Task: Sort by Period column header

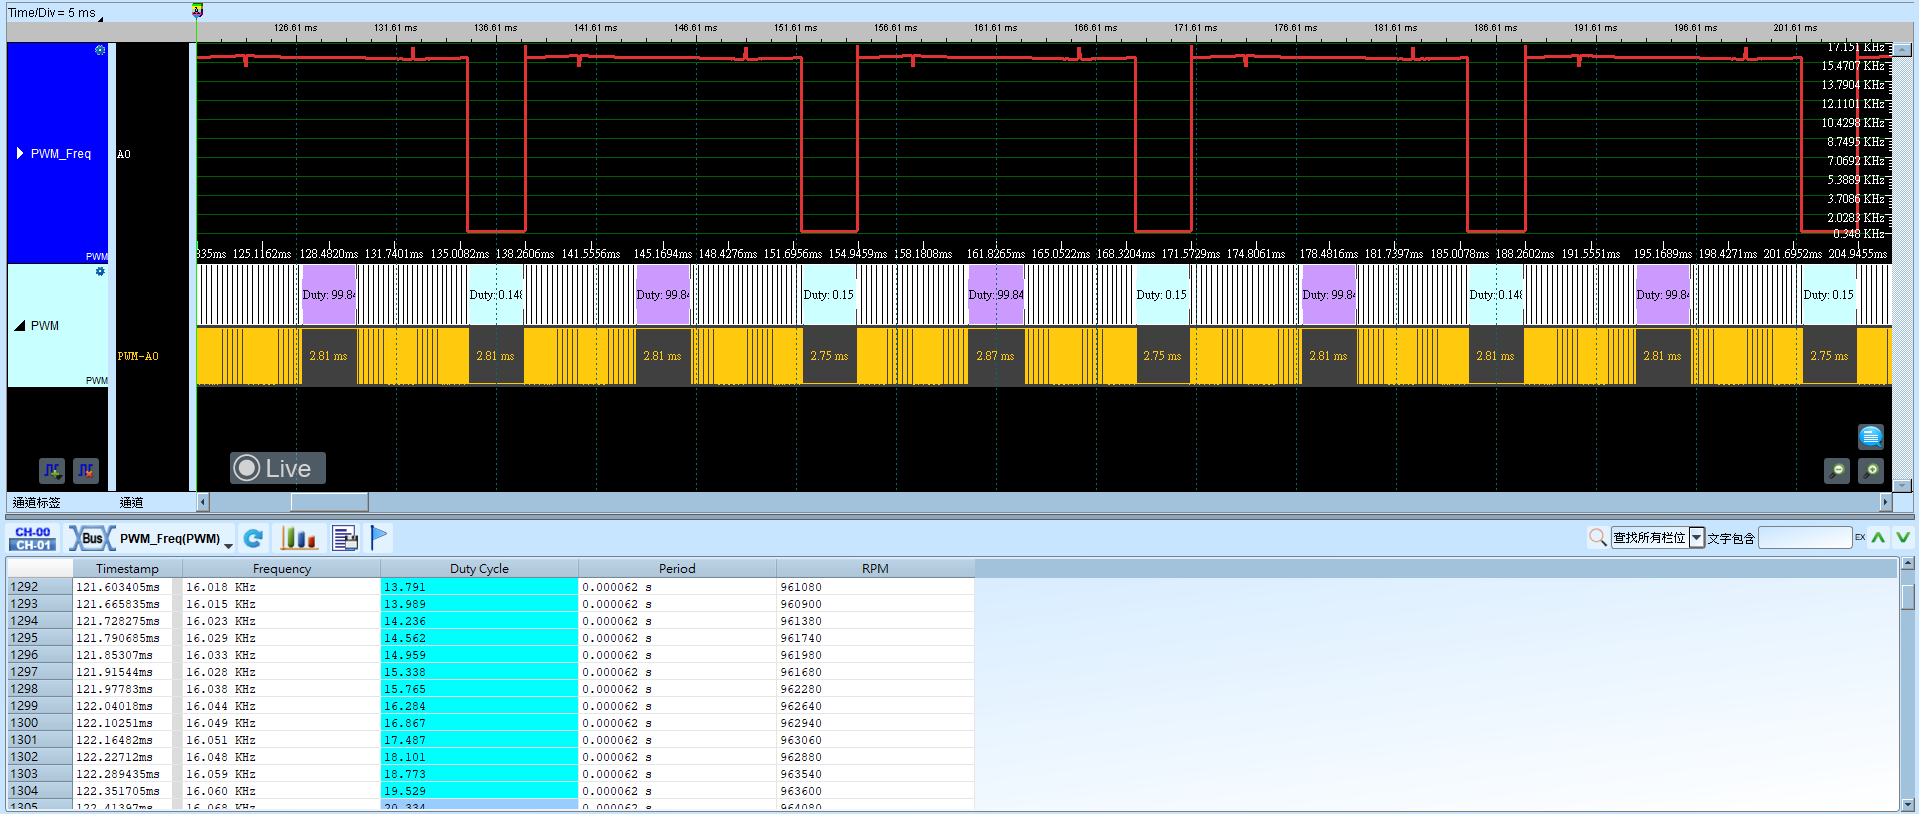Action: click(x=677, y=568)
